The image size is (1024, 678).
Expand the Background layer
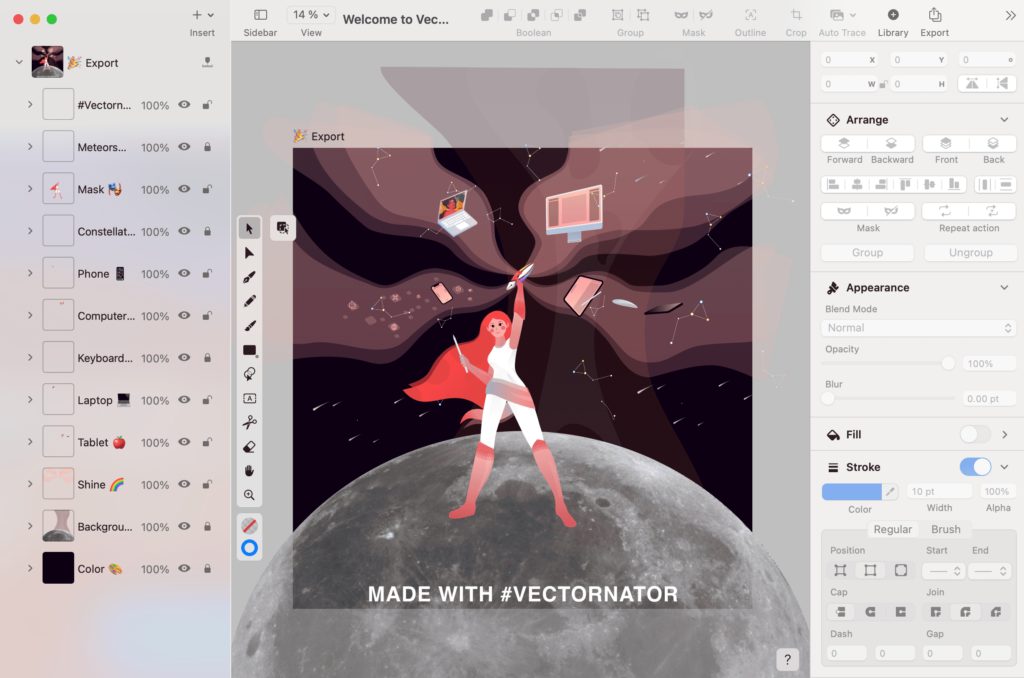click(x=30, y=526)
